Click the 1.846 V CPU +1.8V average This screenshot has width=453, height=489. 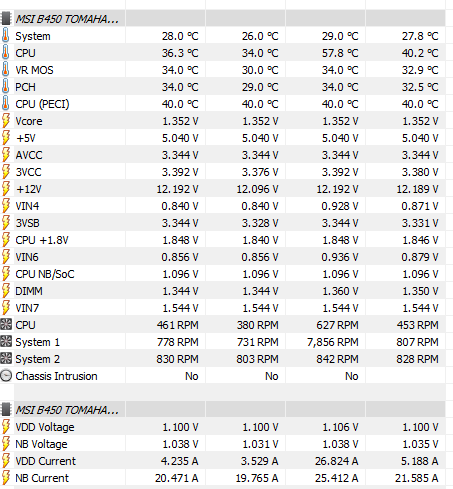(420, 240)
